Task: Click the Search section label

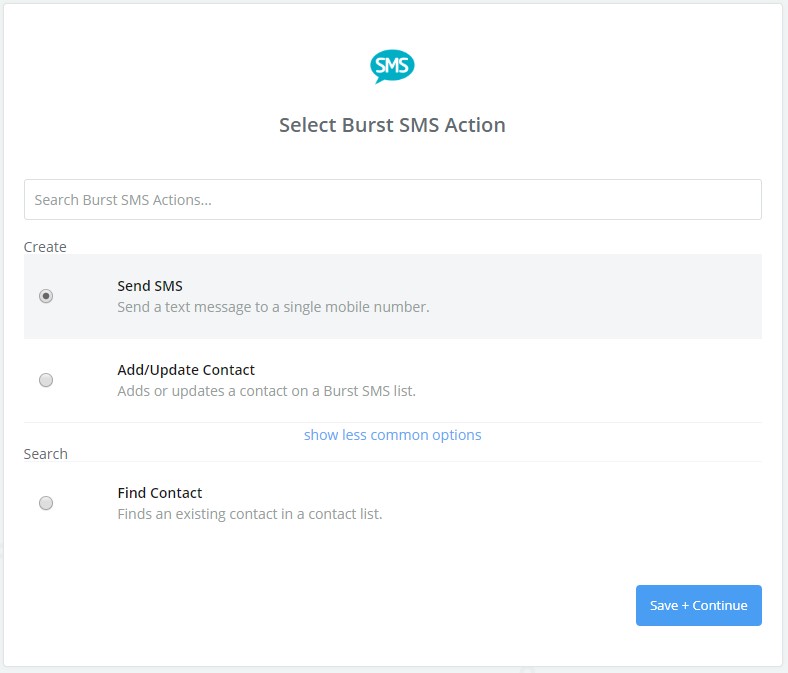Action: pos(46,454)
